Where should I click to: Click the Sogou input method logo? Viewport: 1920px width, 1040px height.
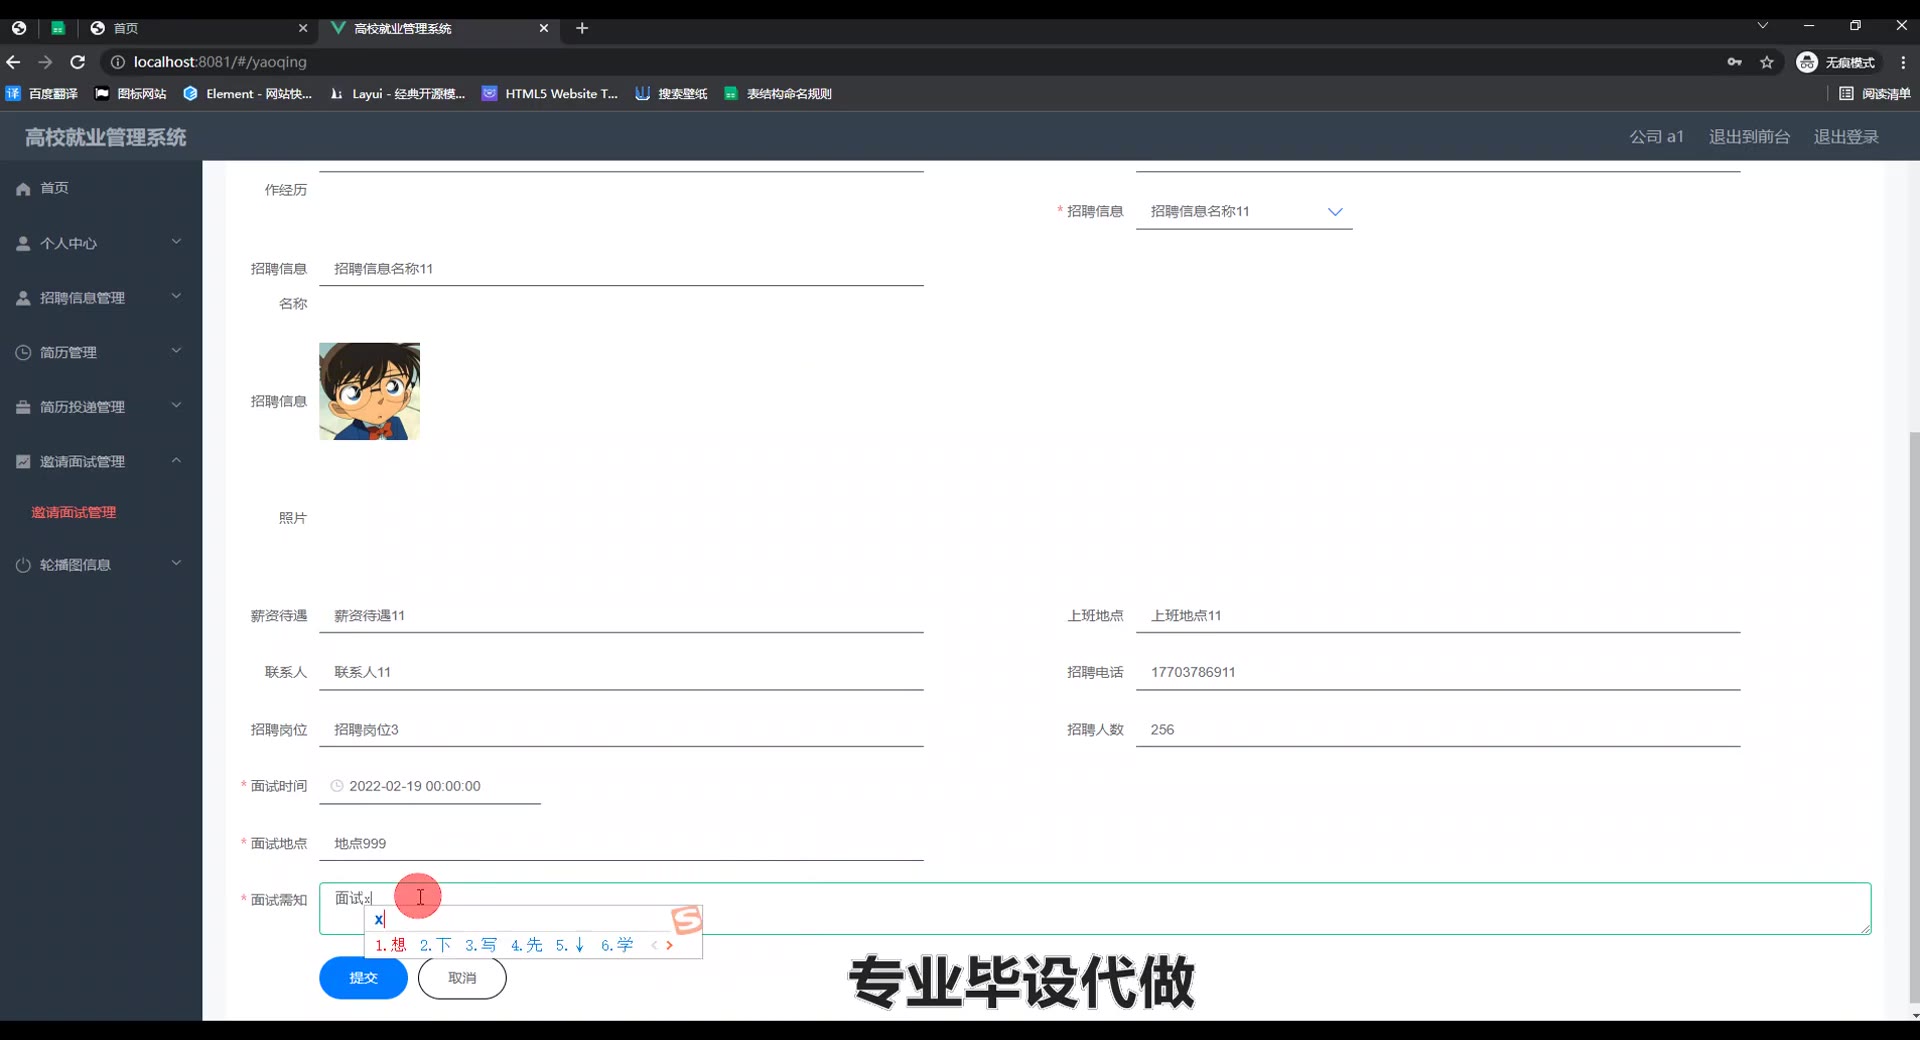pyautogui.click(x=687, y=919)
